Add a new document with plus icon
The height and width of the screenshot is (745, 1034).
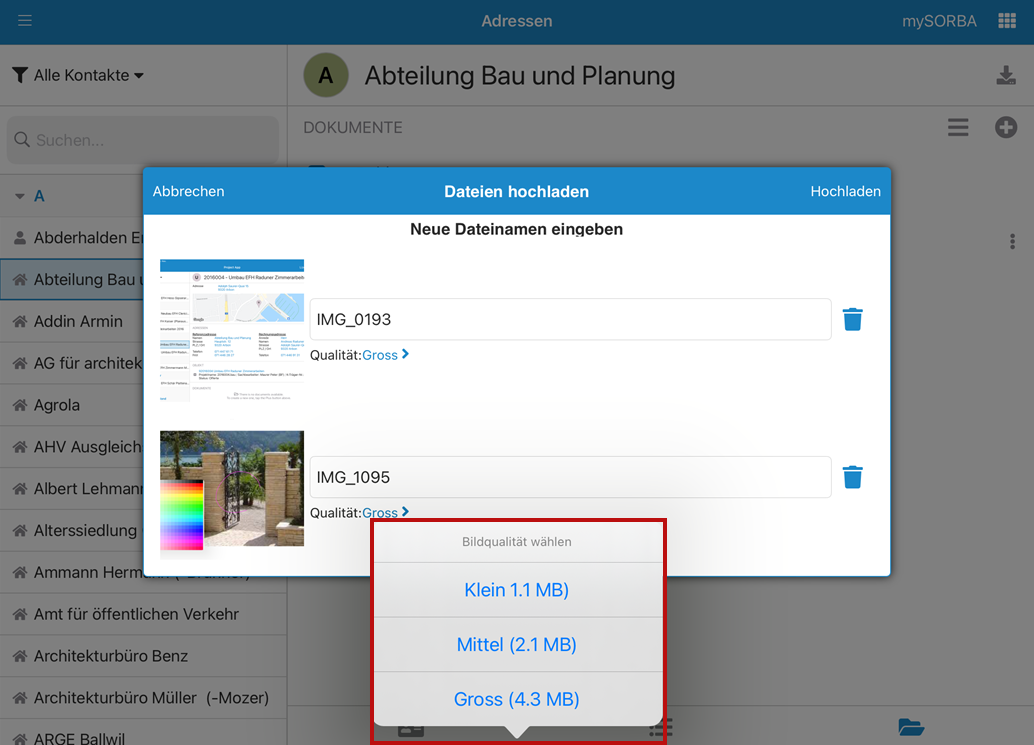point(1006,127)
